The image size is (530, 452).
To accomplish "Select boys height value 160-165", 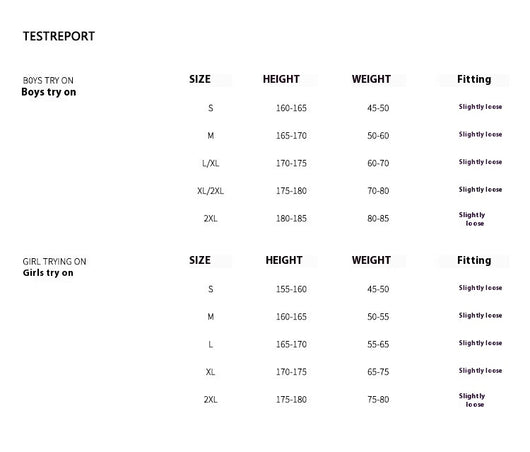I will (291, 108).
